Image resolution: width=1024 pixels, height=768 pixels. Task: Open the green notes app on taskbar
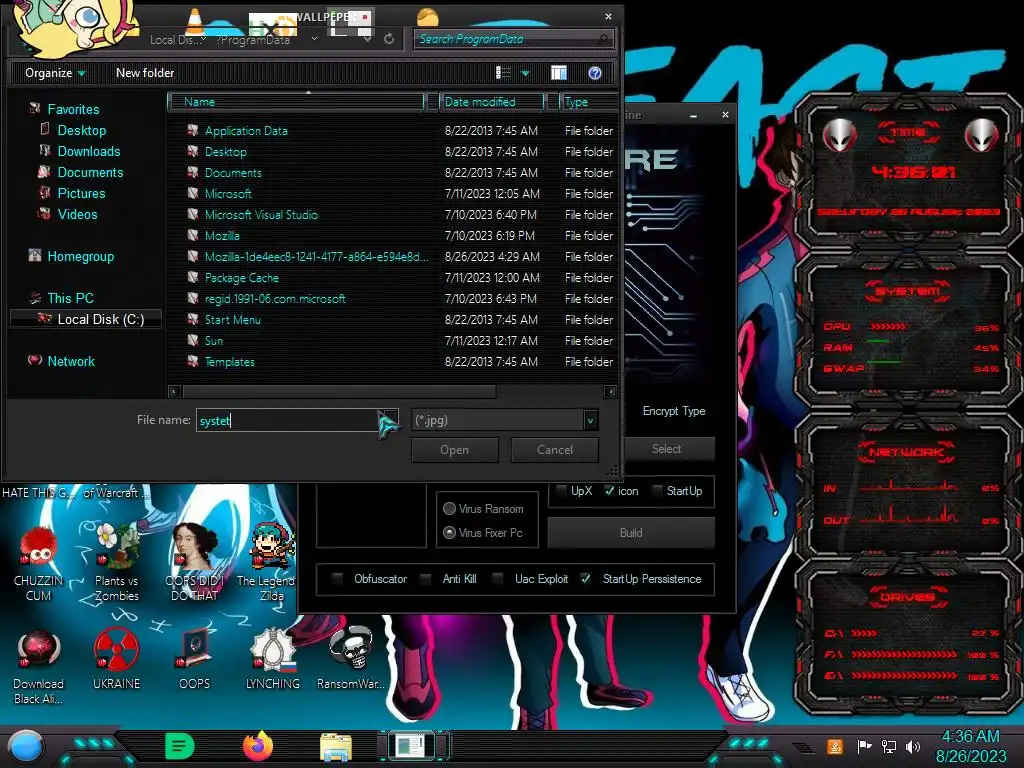pyautogui.click(x=180, y=746)
